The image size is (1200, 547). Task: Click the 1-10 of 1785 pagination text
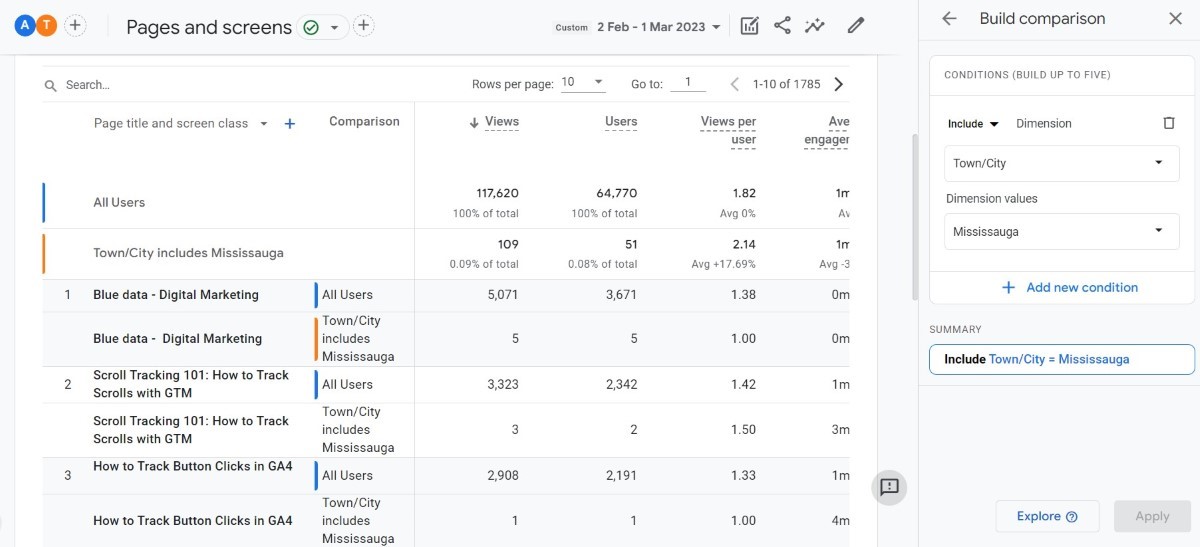point(787,84)
